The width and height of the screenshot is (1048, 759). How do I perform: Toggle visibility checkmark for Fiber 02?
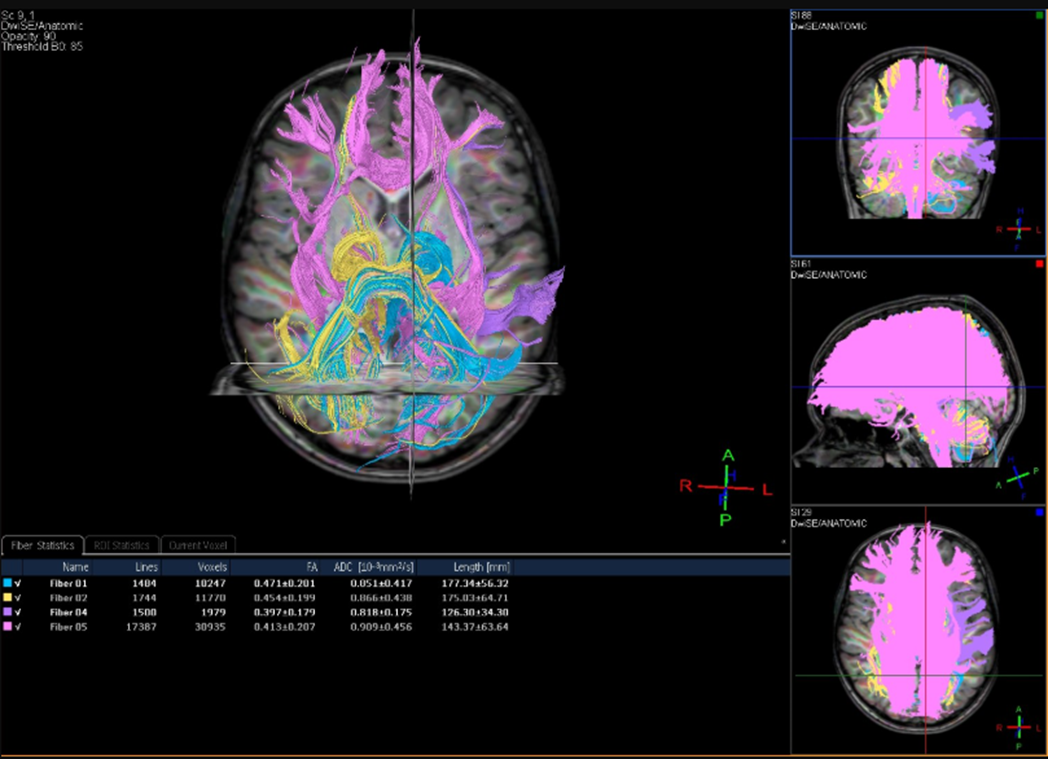pyautogui.click(x=19, y=597)
